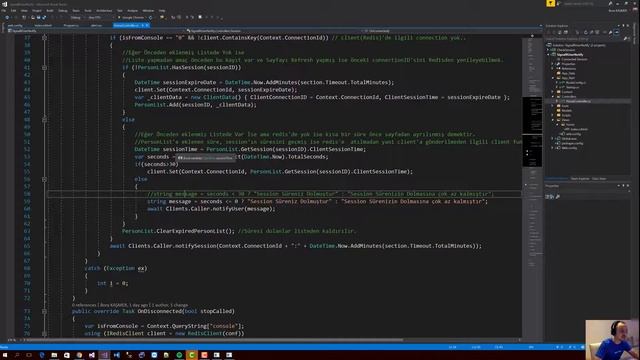Image resolution: width=640 pixels, height=360 pixels.
Task: Collapse the code block at line 41
Action: click(x=44, y=67)
